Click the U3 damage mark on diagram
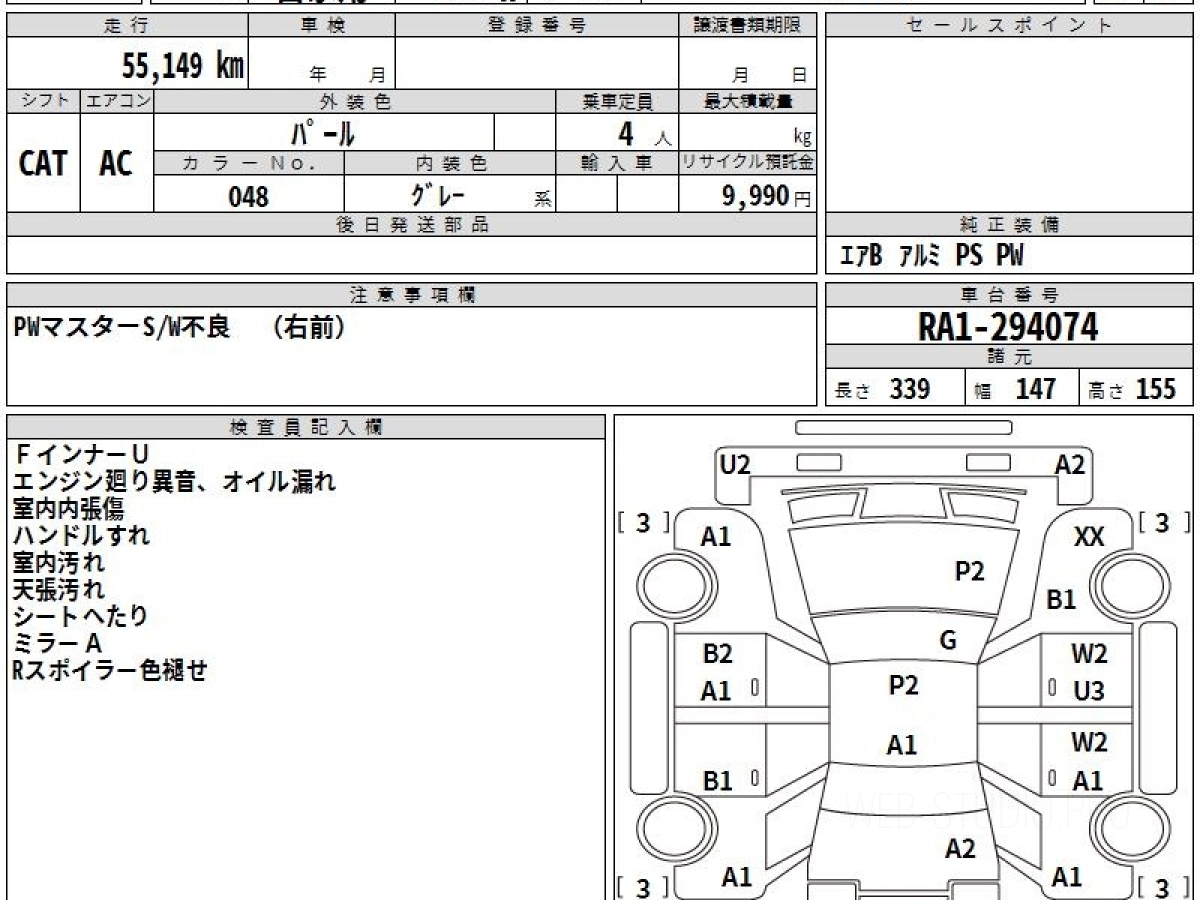Image resolution: width=1200 pixels, height=900 pixels. click(1089, 691)
